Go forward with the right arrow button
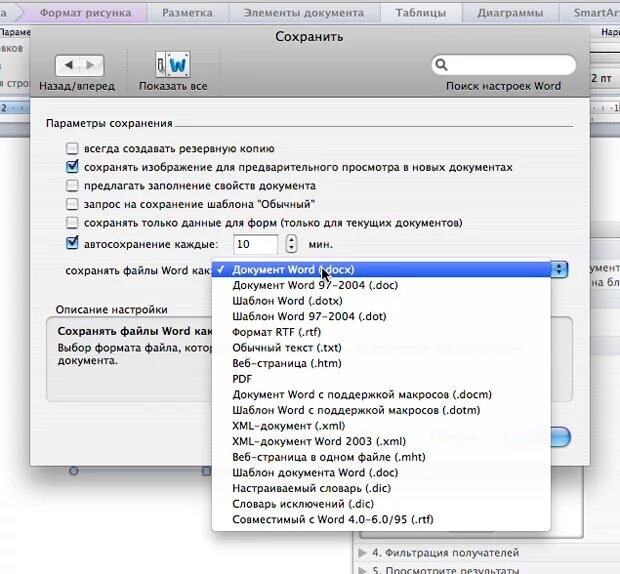 click(x=91, y=65)
